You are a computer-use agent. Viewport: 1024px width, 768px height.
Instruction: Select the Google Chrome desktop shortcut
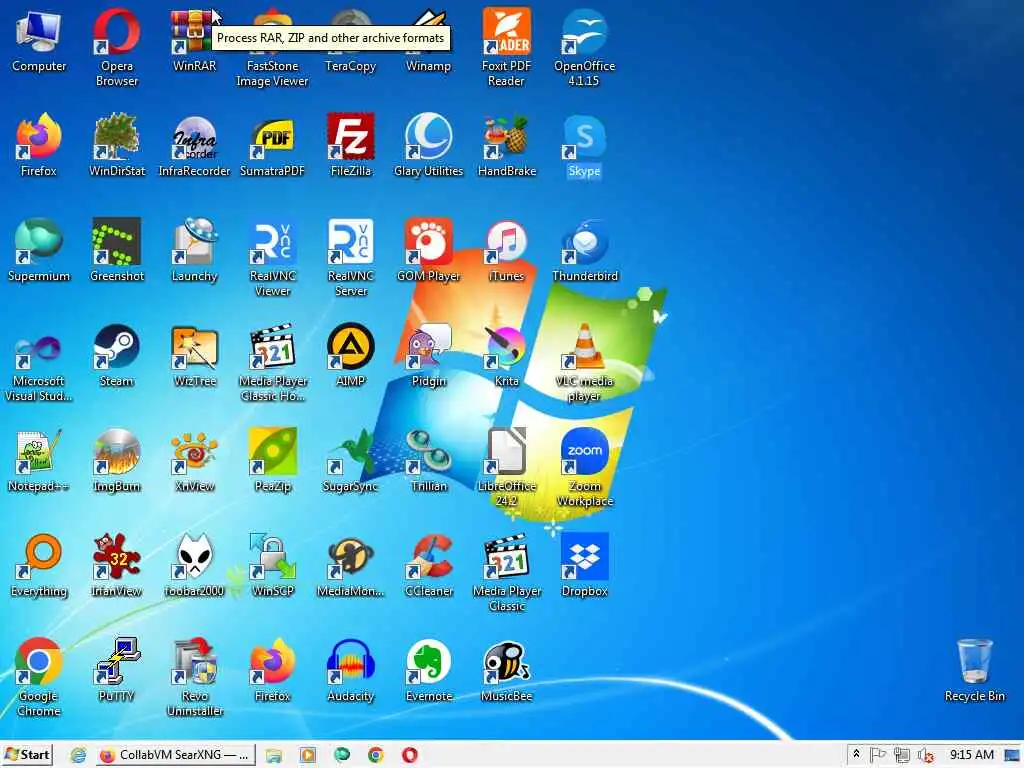pyautogui.click(x=39, y=678)
